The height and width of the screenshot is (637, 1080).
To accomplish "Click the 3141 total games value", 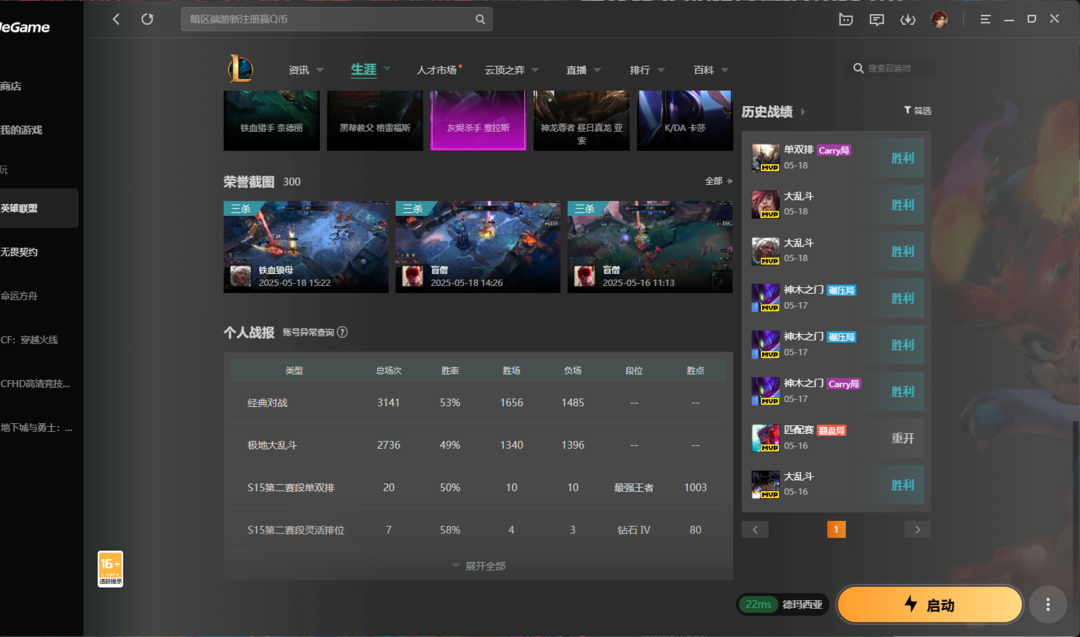I will [388, 403].
